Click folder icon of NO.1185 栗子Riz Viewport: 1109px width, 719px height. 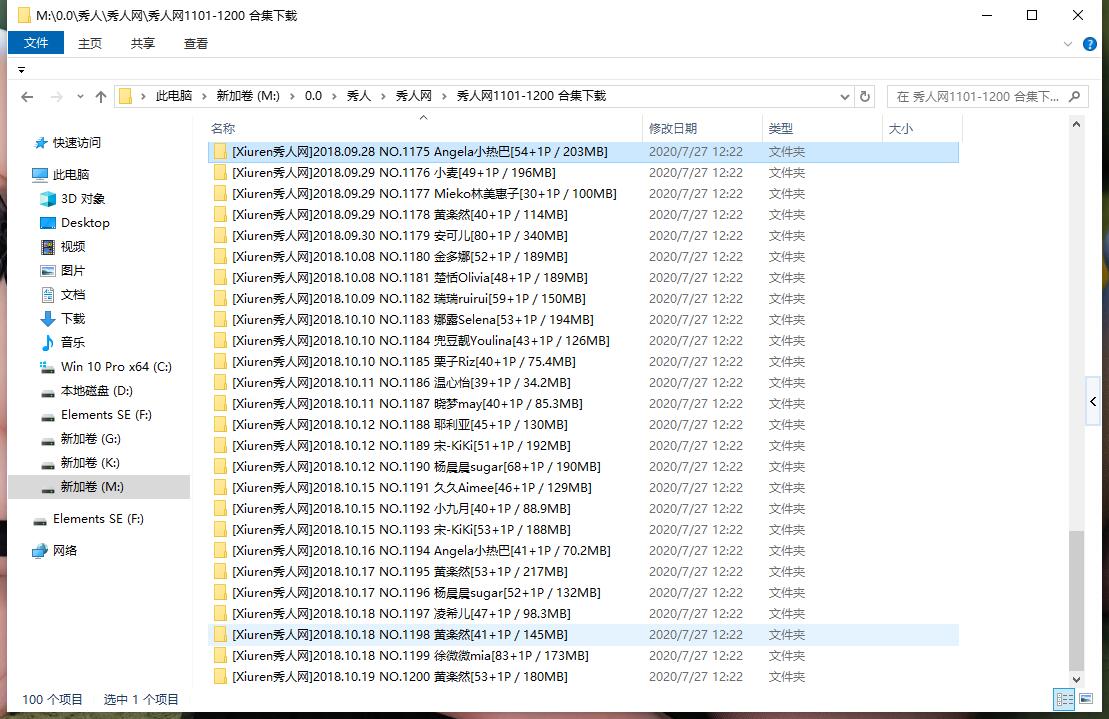221,361
